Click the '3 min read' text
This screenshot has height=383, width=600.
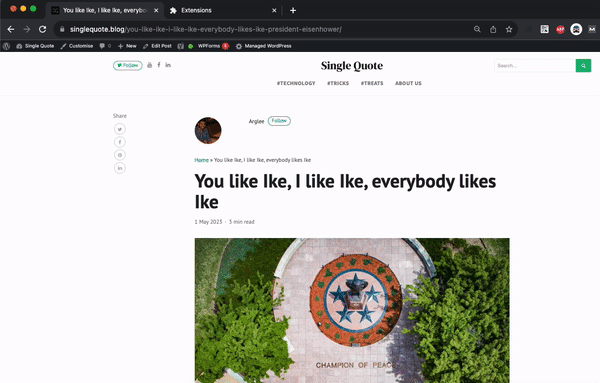(241, 222)
